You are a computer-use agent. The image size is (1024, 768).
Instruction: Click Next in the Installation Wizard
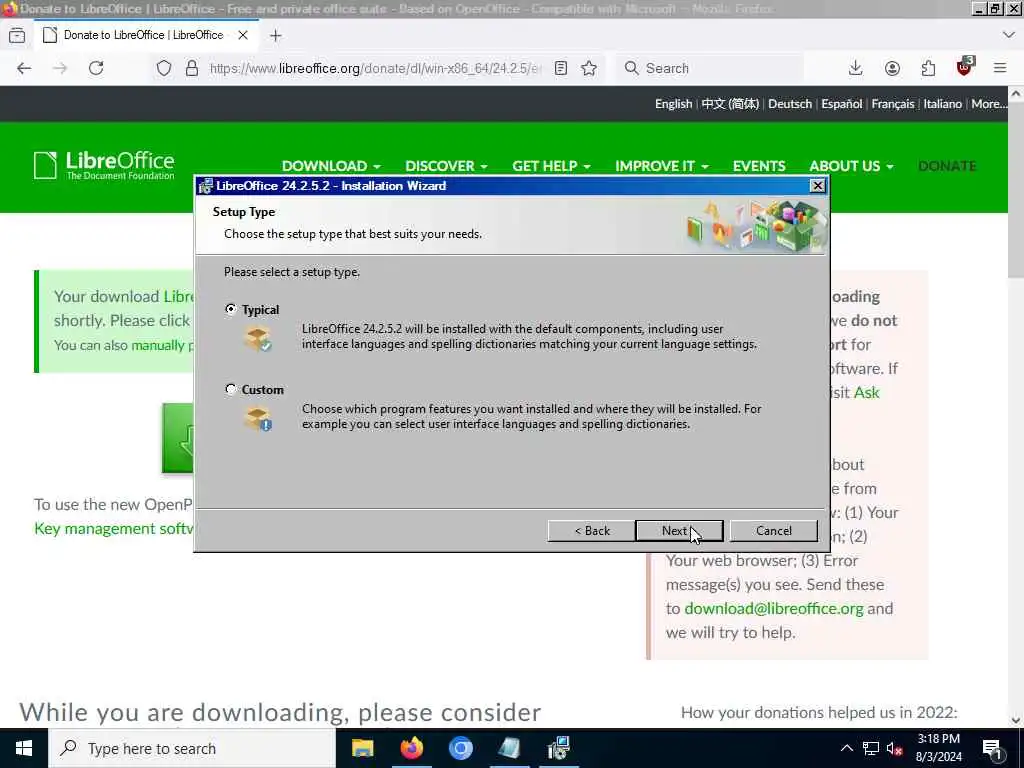pos(679,530)
